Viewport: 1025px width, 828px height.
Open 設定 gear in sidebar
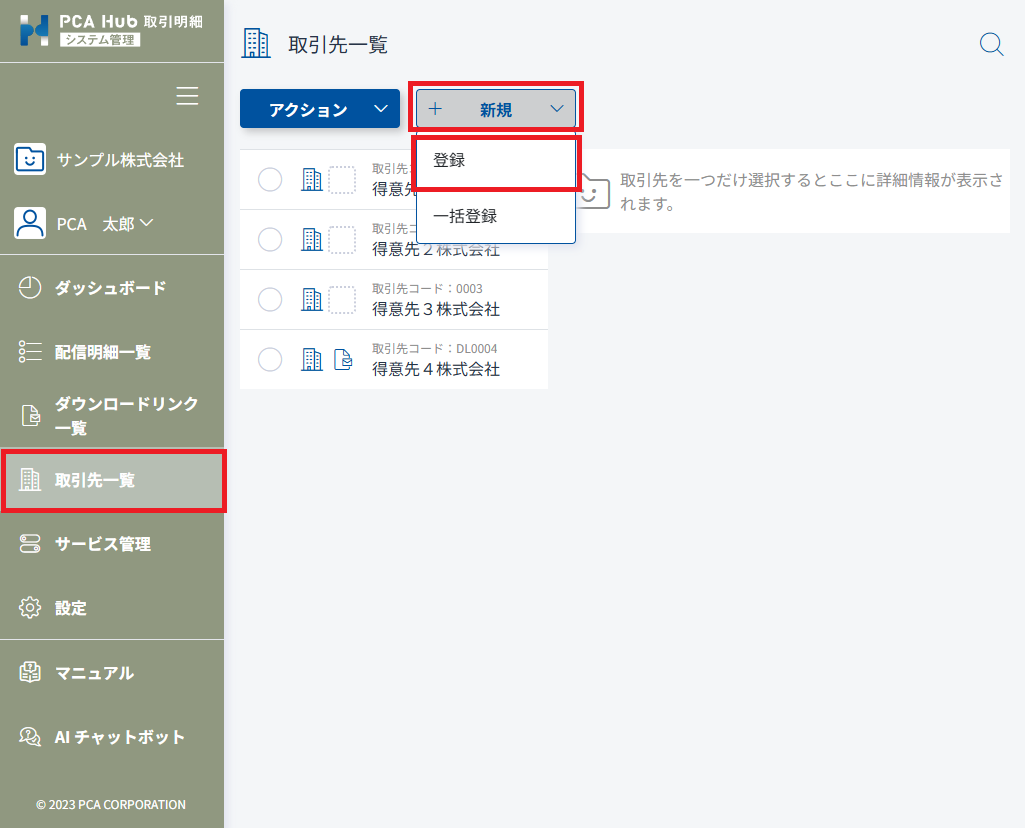[x=70, y=608]
